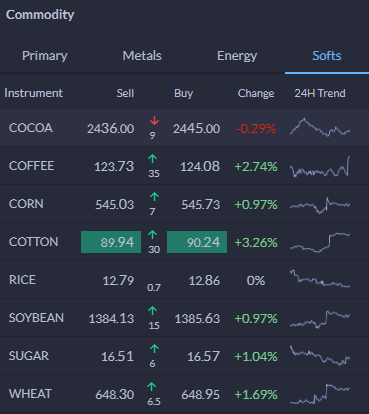Open the COFFEE 24H trend sparkline
The image size is (369, 414).
[x=320, y=167]
